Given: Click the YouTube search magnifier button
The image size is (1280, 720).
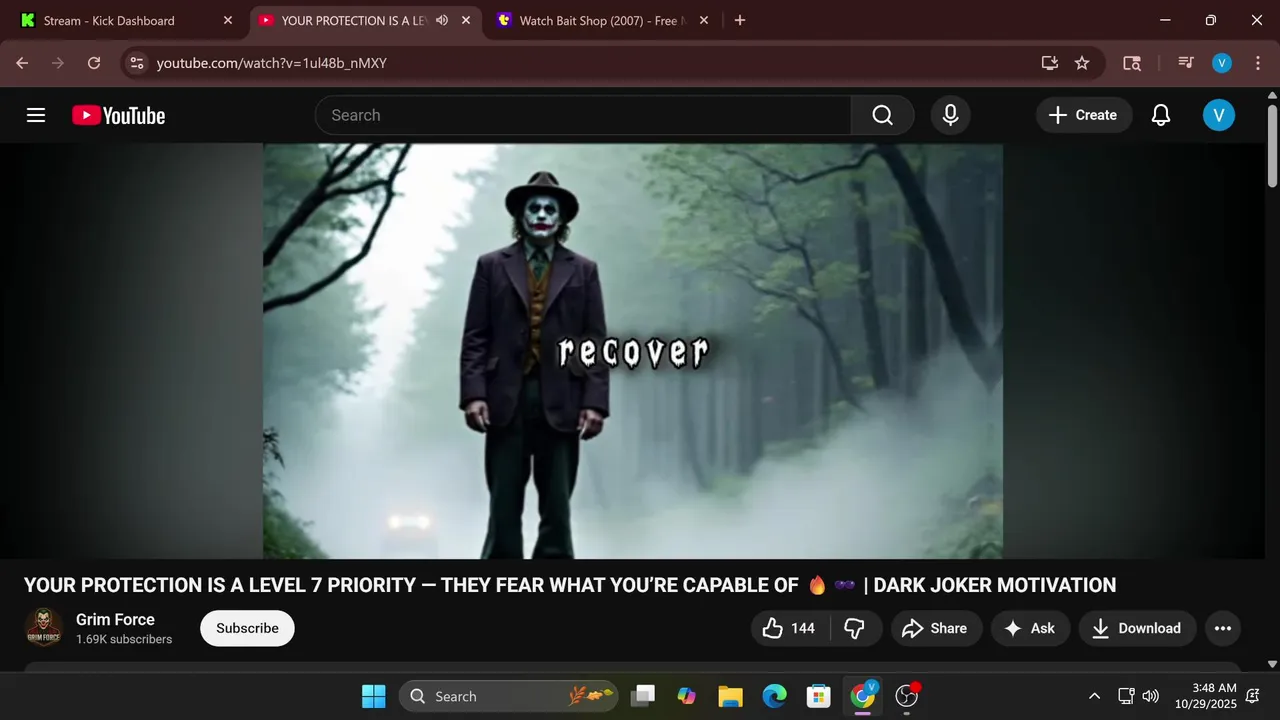Looking at the screenshot, I should pos(882,115).
